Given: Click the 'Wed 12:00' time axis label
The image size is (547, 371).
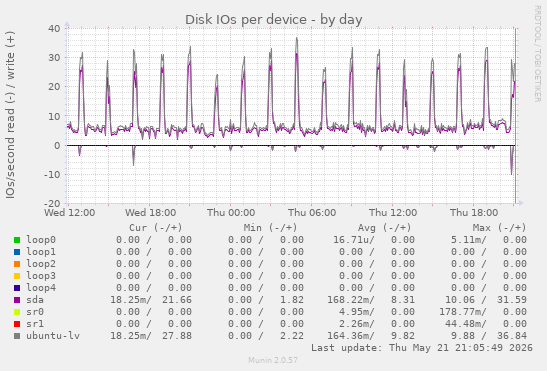Looking at the screenshot, I should pos(69,213).
